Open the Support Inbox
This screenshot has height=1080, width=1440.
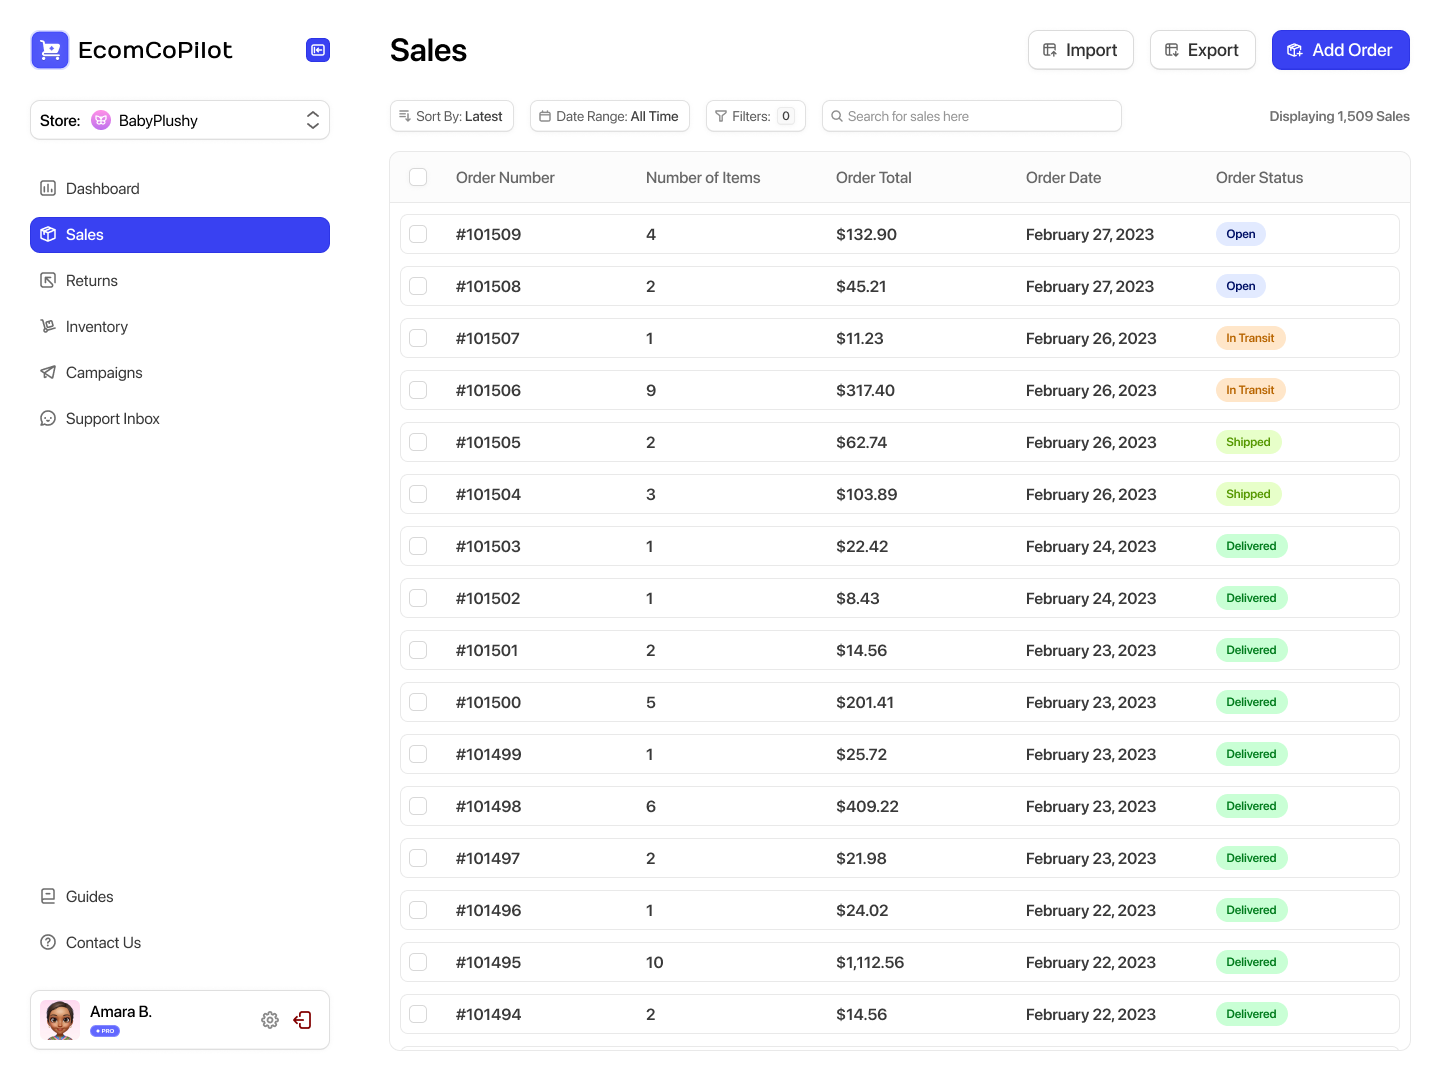[112, 418]
